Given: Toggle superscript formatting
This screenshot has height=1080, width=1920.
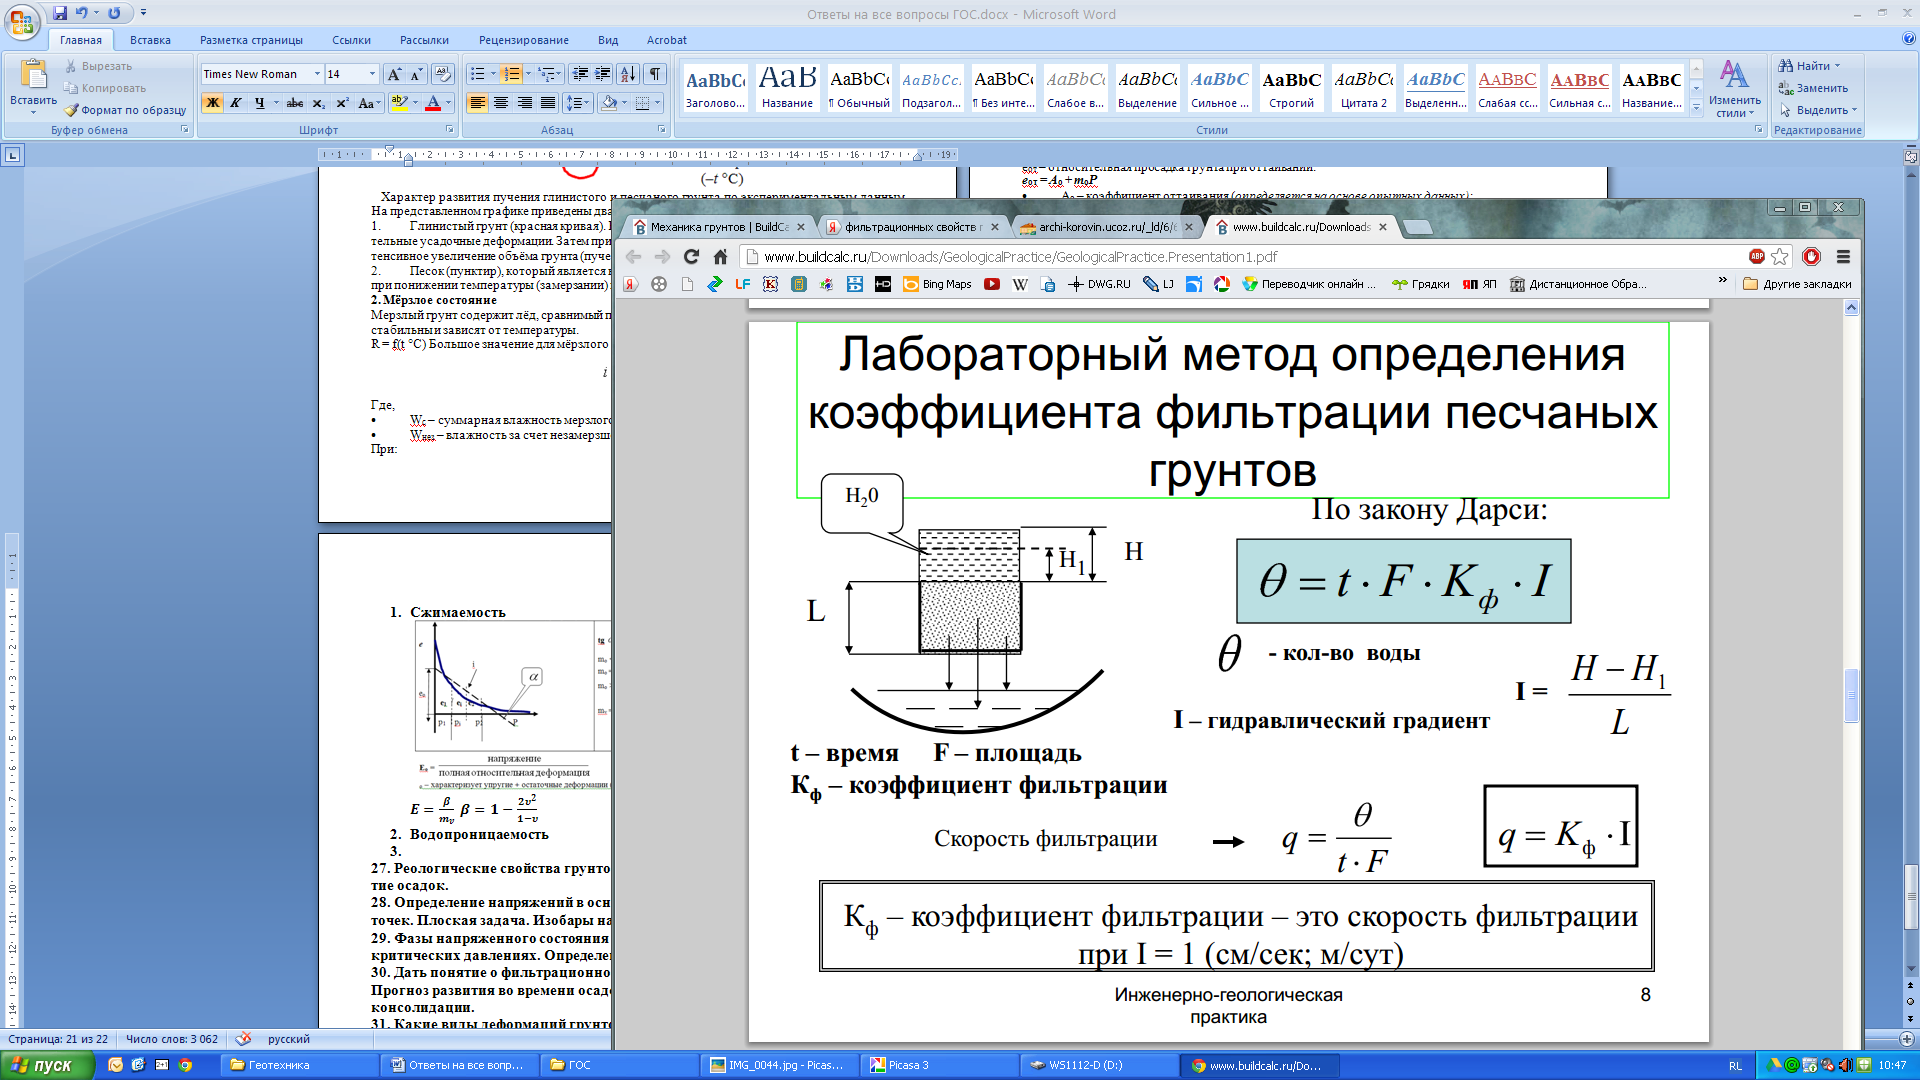Looking at the screenshot, I should coord(342,103).
